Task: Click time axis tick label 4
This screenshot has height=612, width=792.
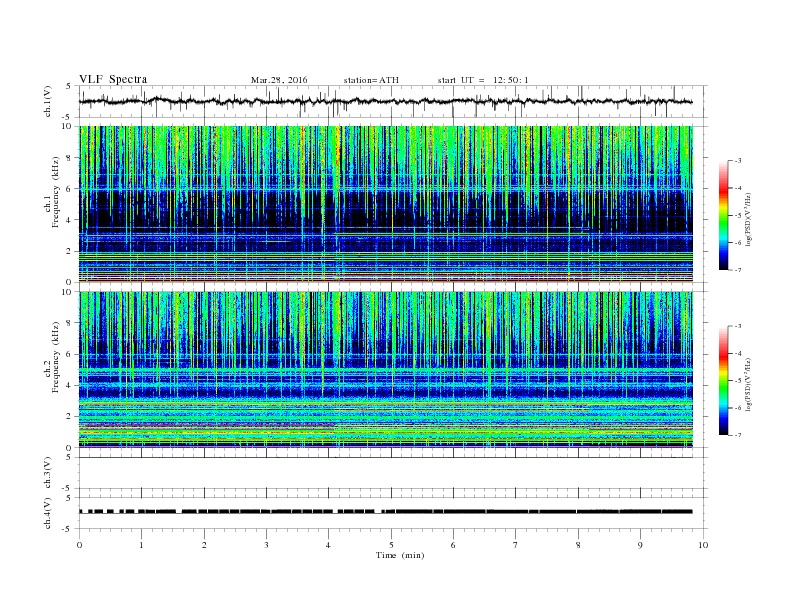Action: click(x=329, y=545)
